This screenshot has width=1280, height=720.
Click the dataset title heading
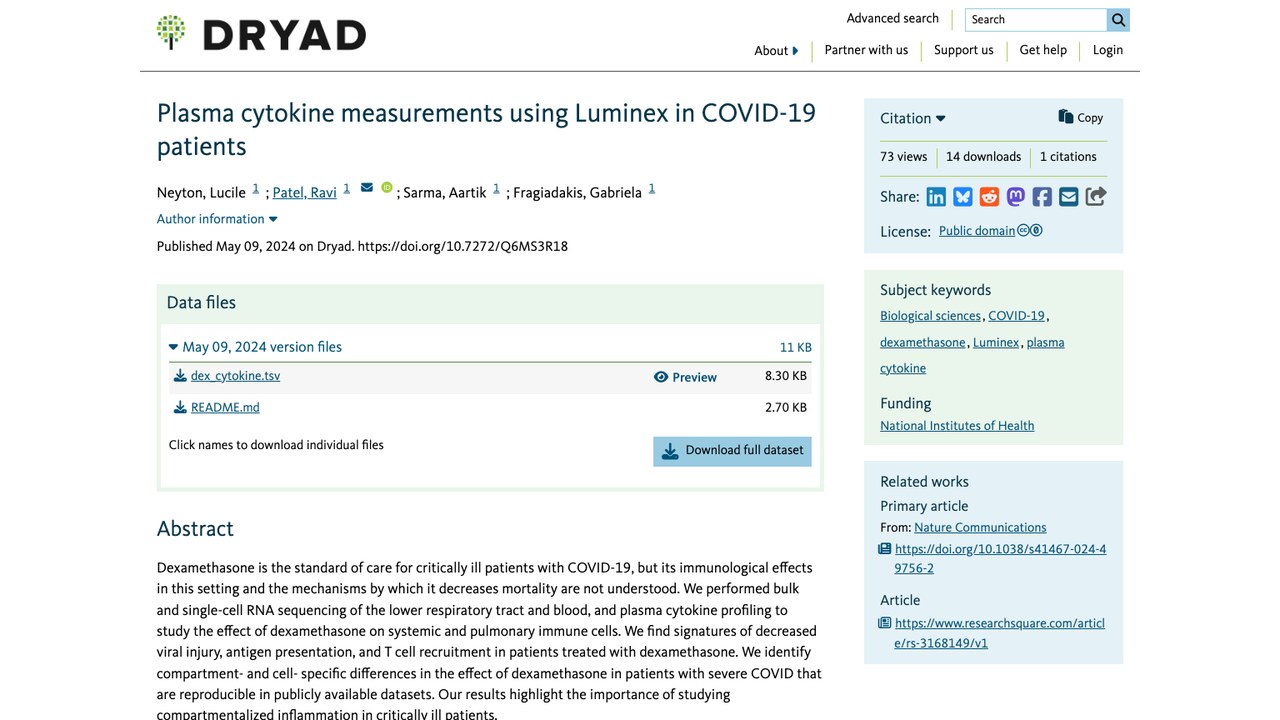[486, 129]
